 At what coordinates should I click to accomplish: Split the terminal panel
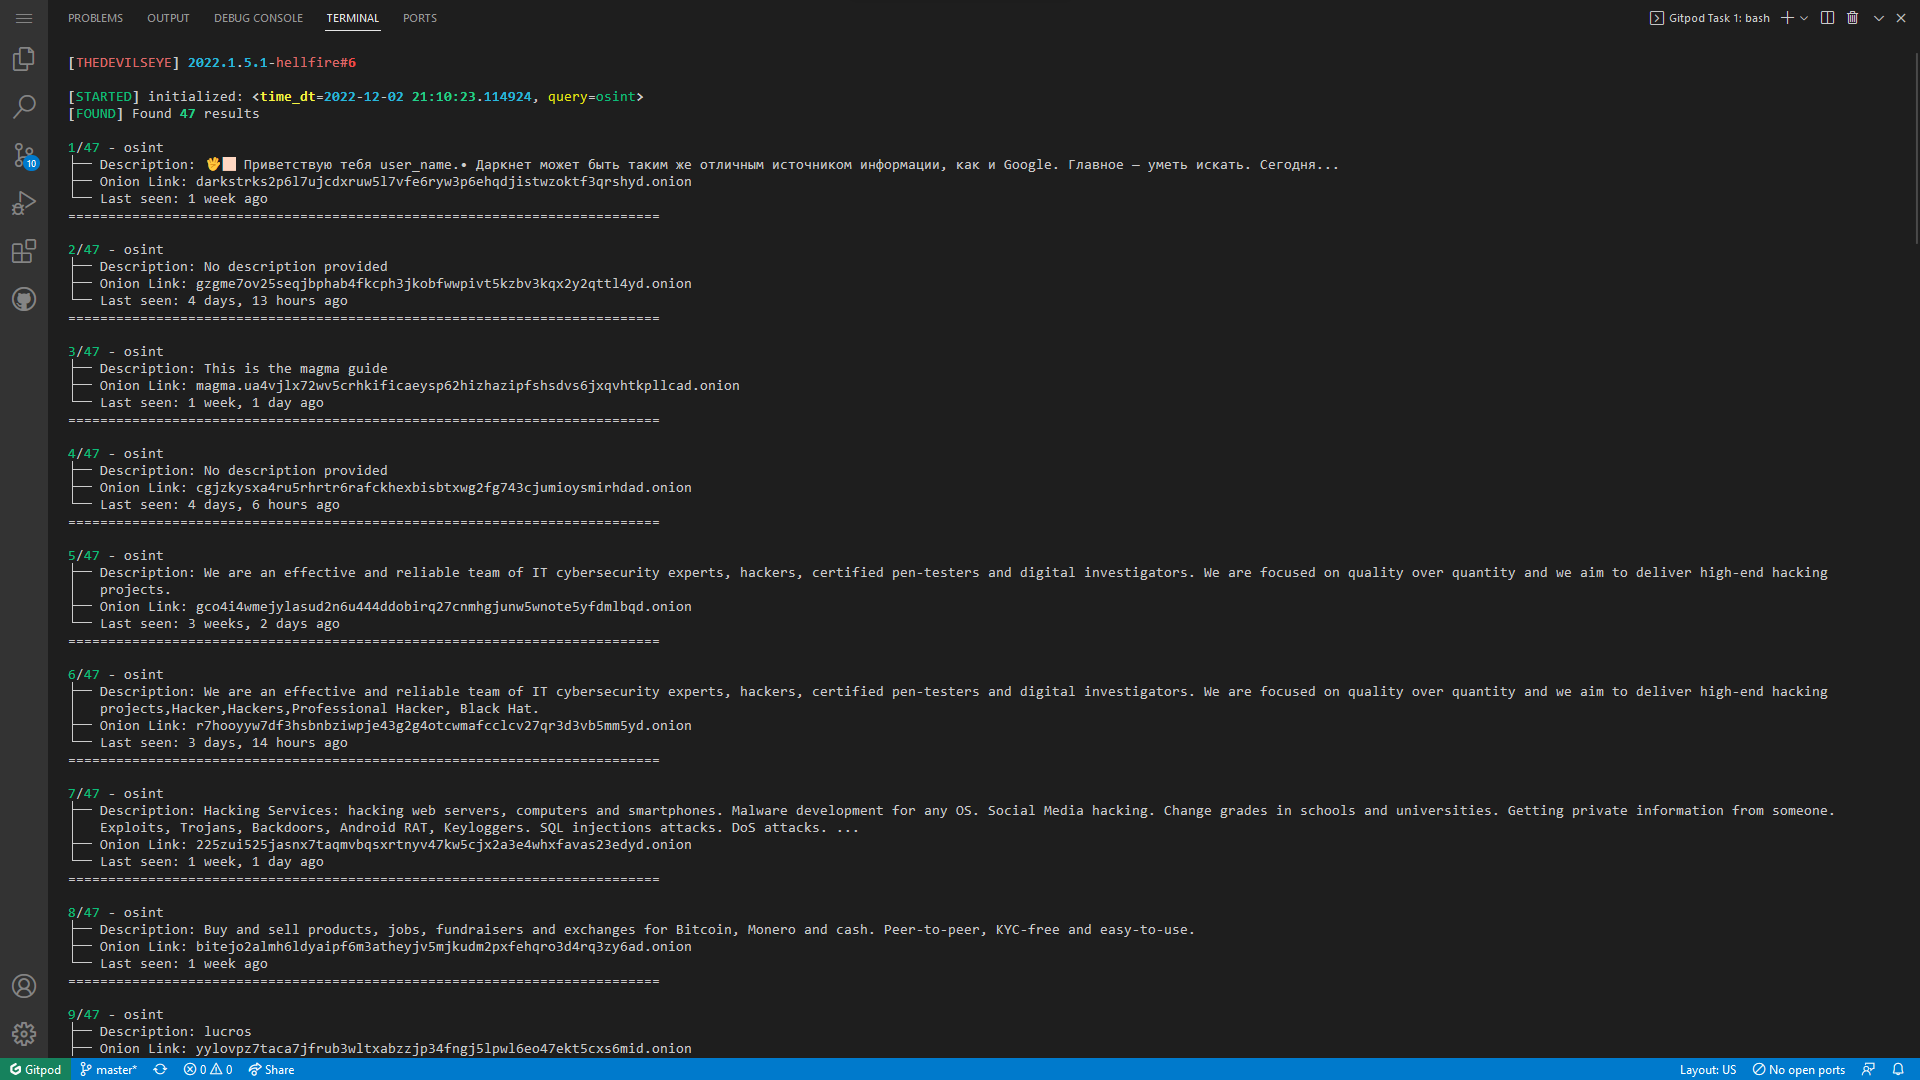pyautogui.click(x=1827, y=18)
